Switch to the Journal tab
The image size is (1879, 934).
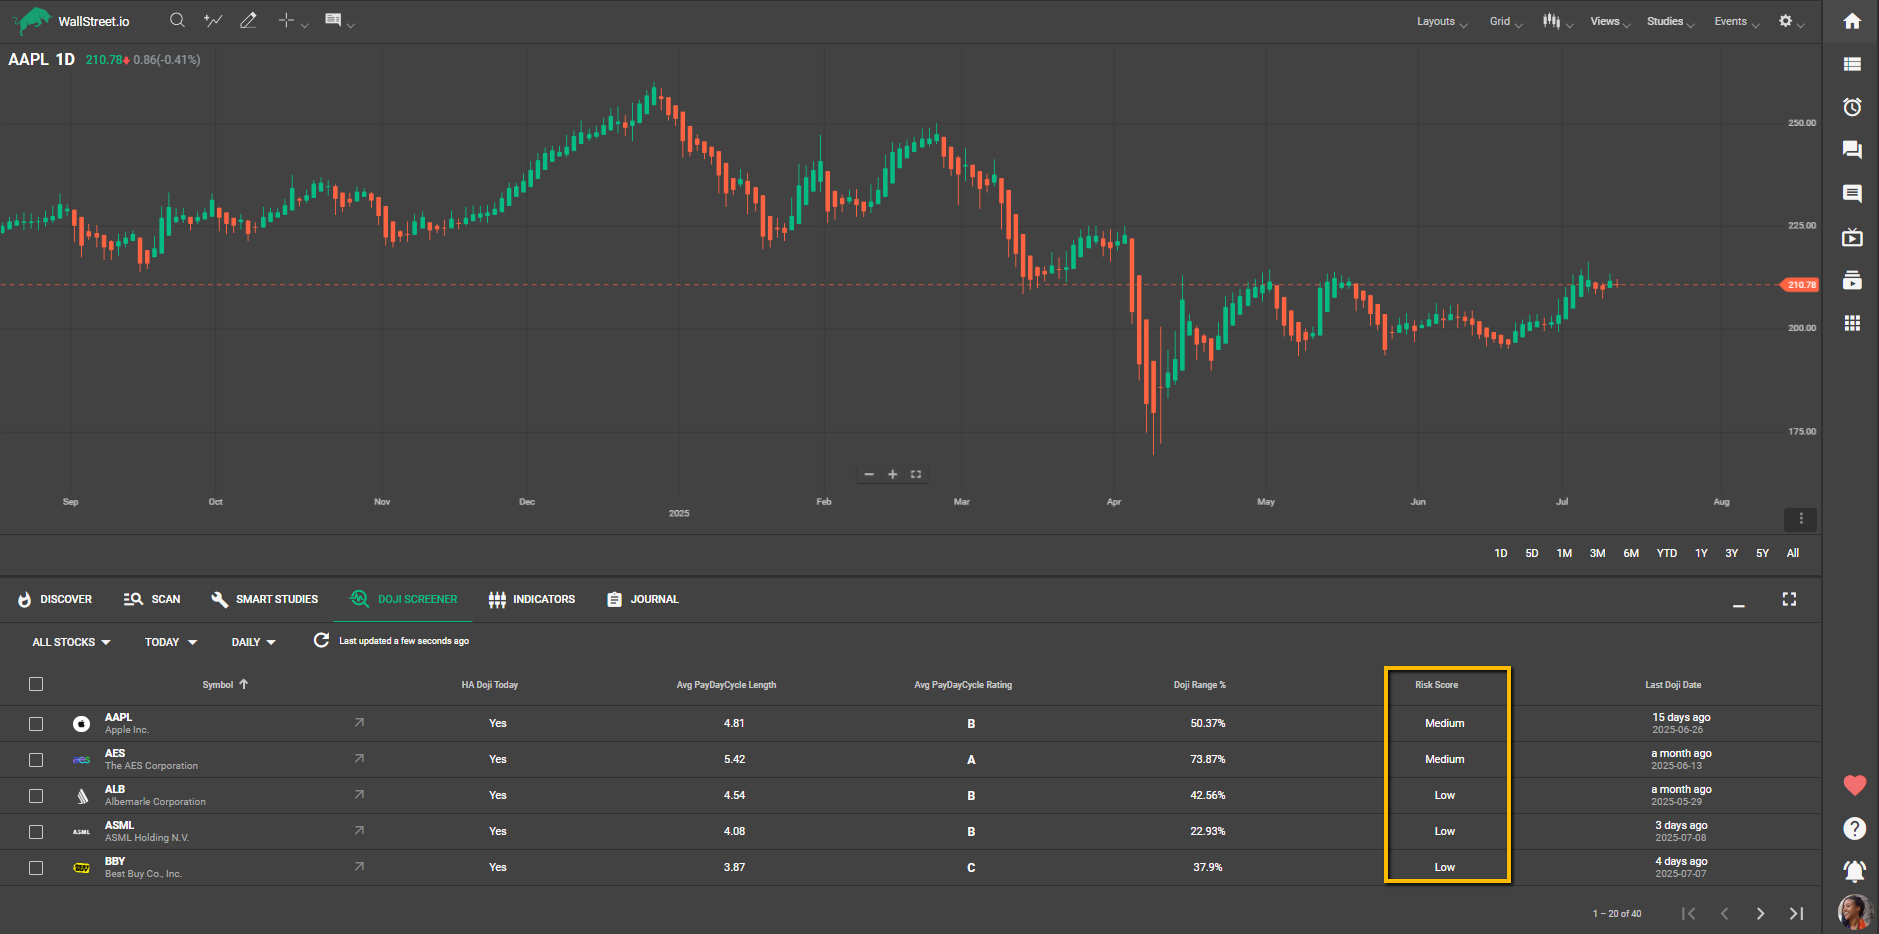point(643,599)
